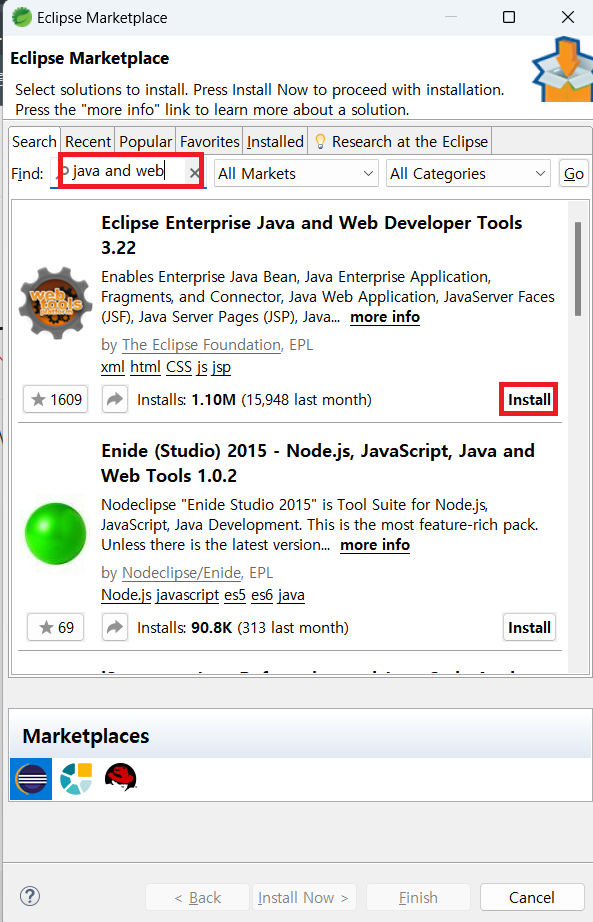Click the js tag link

[x=202, y=368]
